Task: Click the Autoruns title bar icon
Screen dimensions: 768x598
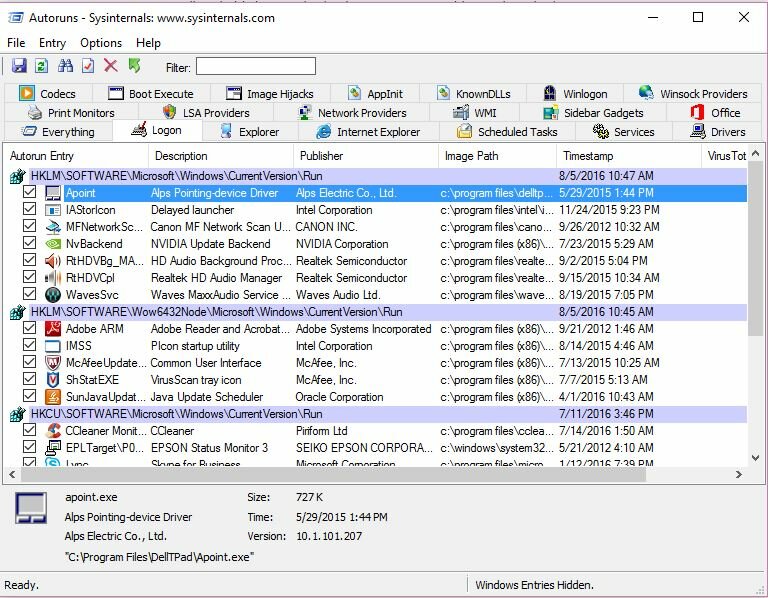Action: [16, 18]
